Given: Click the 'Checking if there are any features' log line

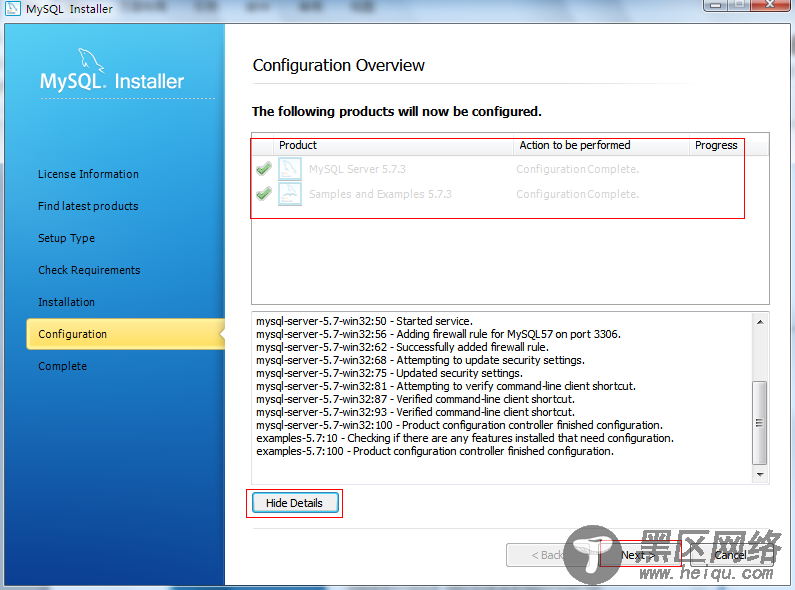Looking at the screenshot, I should [x=465, y=438].
